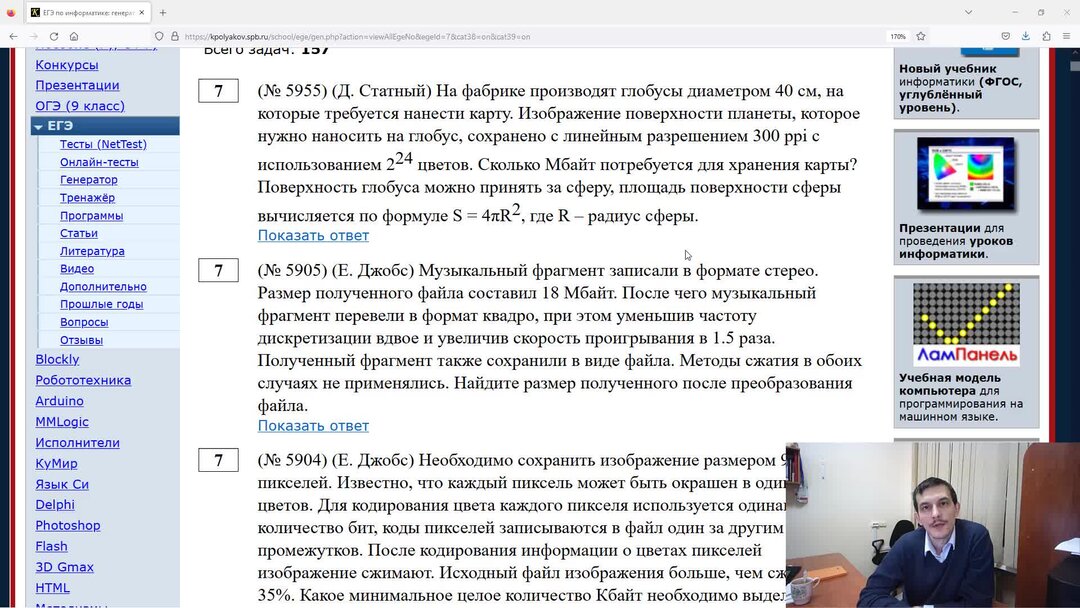Open the Photoshop sidebar link
Viewport: 1080px width, 608px height.
[x=67, y=525]
